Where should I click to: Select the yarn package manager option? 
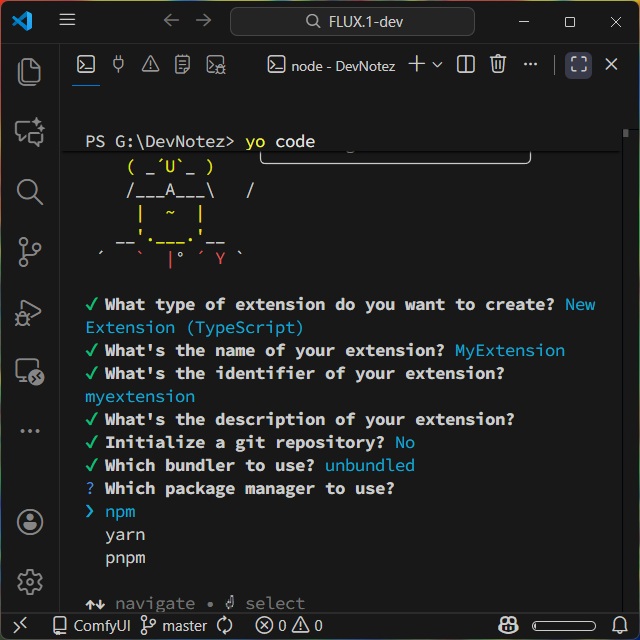tap(125, 535)
